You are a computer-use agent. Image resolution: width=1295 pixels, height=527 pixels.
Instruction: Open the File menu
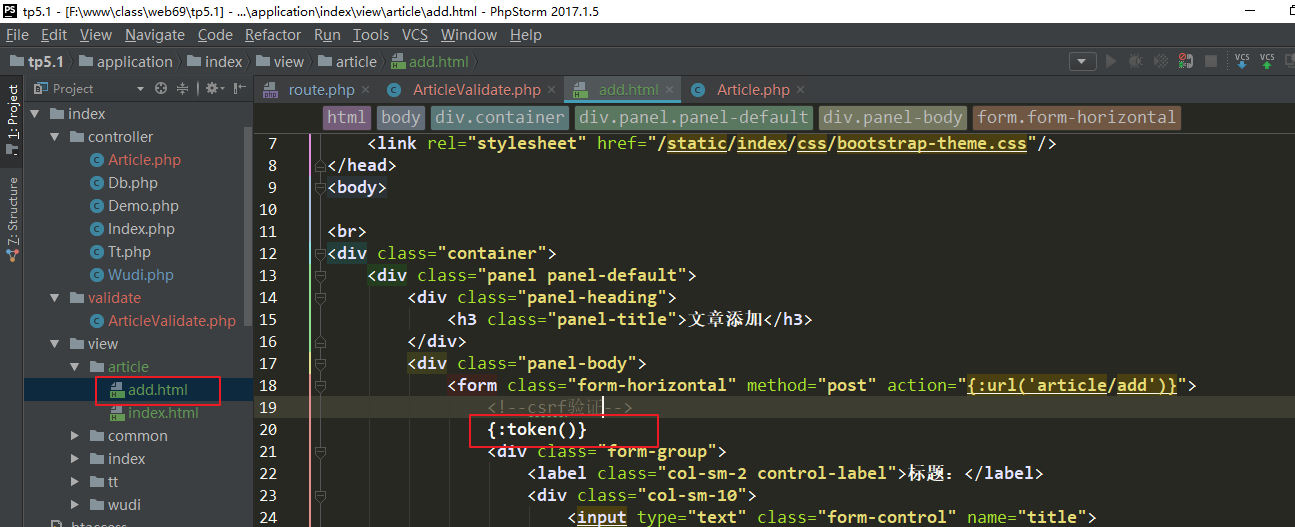tap(17, 34)
